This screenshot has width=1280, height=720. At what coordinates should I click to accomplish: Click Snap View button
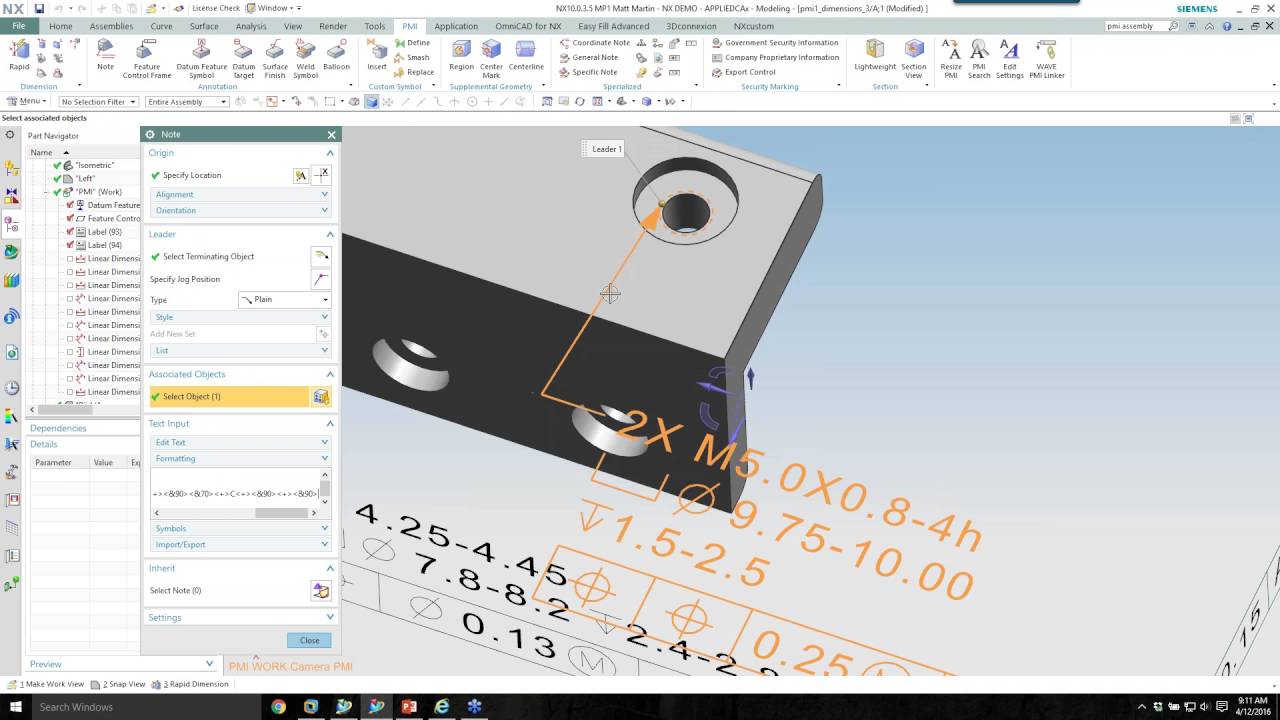tap(118, 684)
